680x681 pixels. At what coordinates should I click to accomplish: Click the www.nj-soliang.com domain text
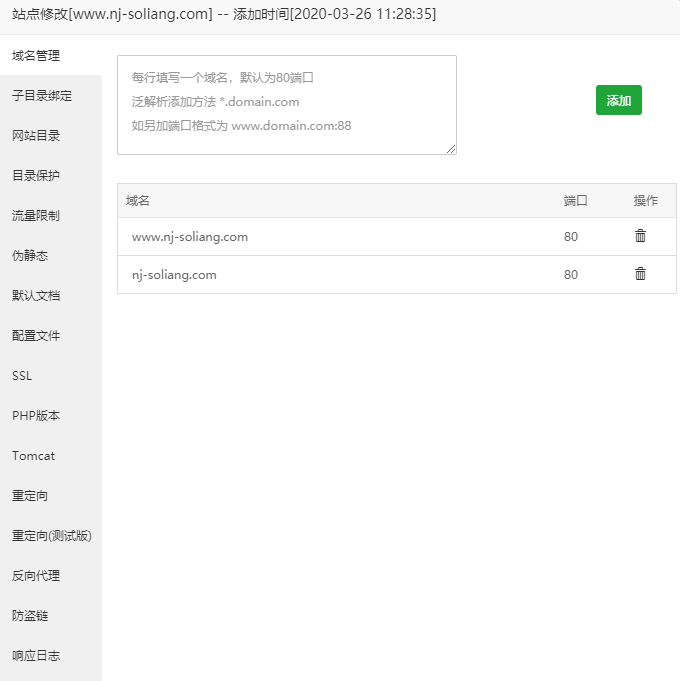click(190, 237)
